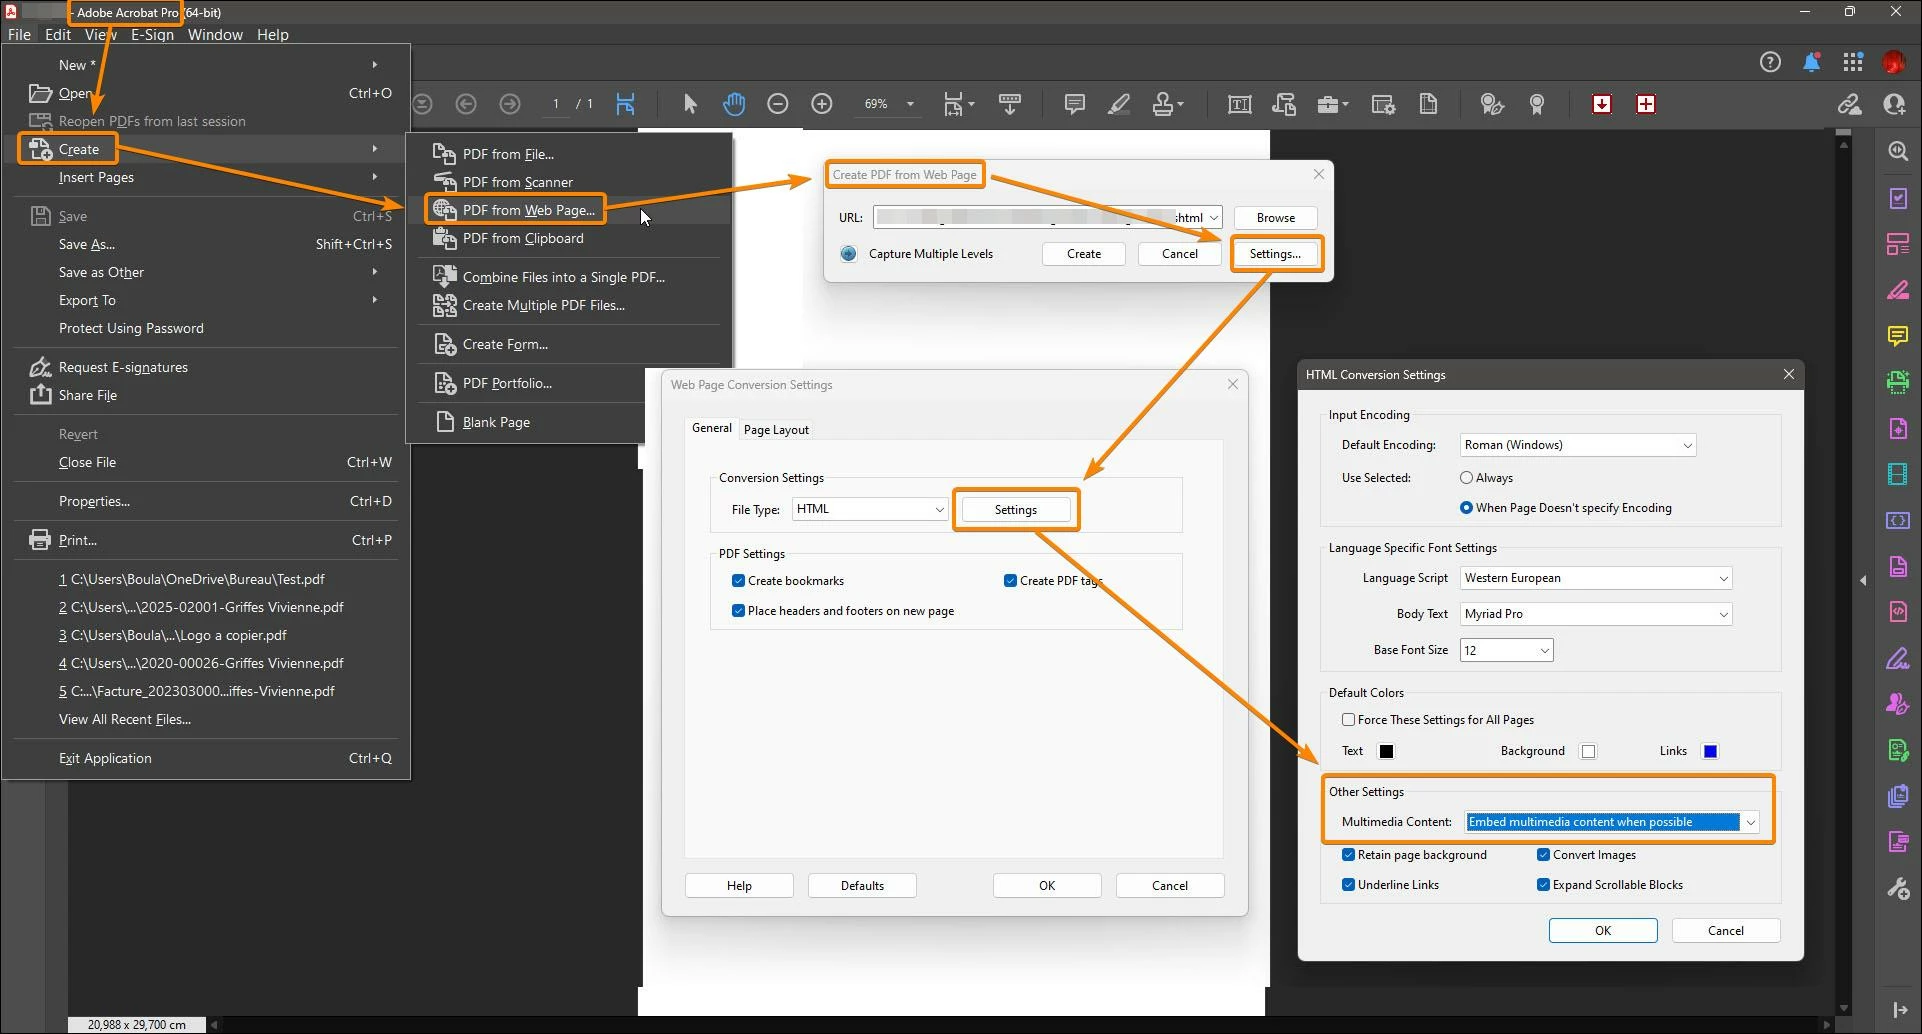Select When Page Doesn't specify Encoding option

coord(1466,508)
